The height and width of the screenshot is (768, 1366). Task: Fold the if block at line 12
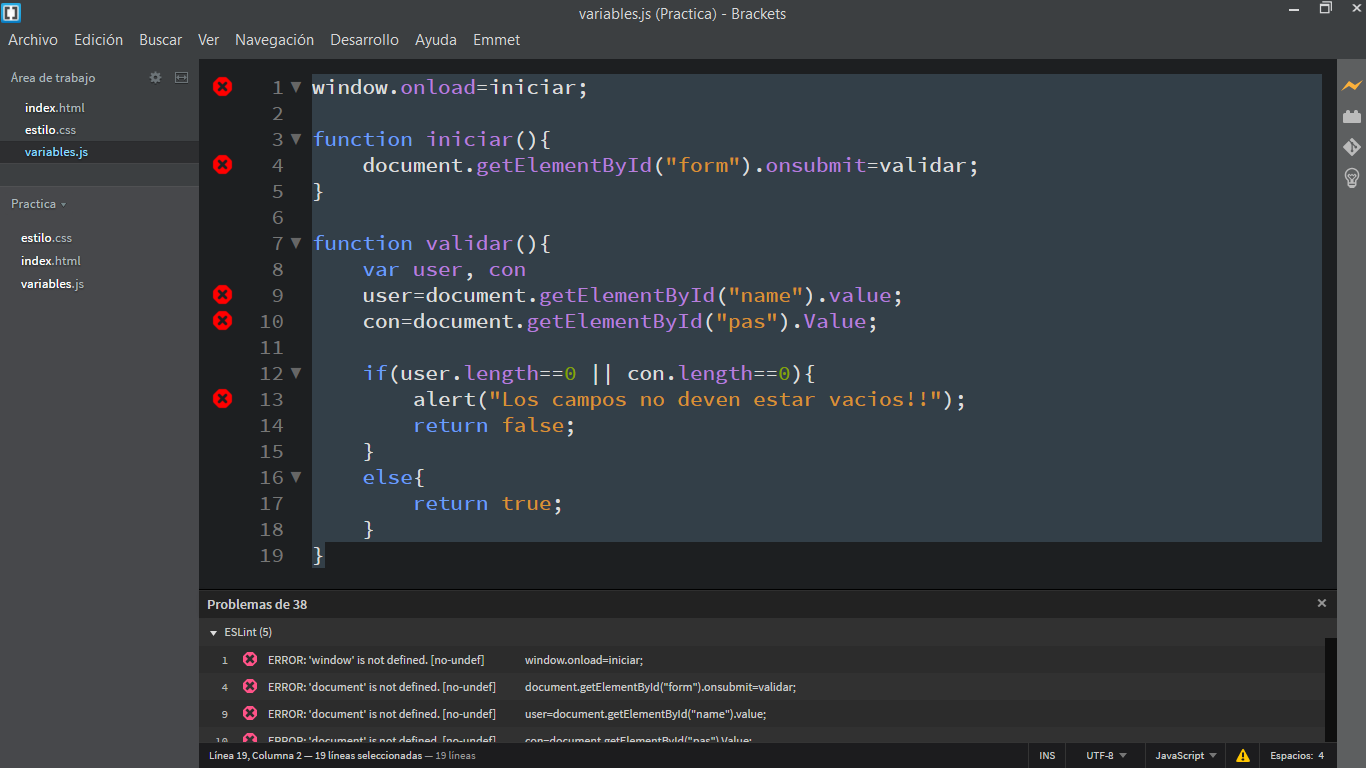(x=296, y=373)
